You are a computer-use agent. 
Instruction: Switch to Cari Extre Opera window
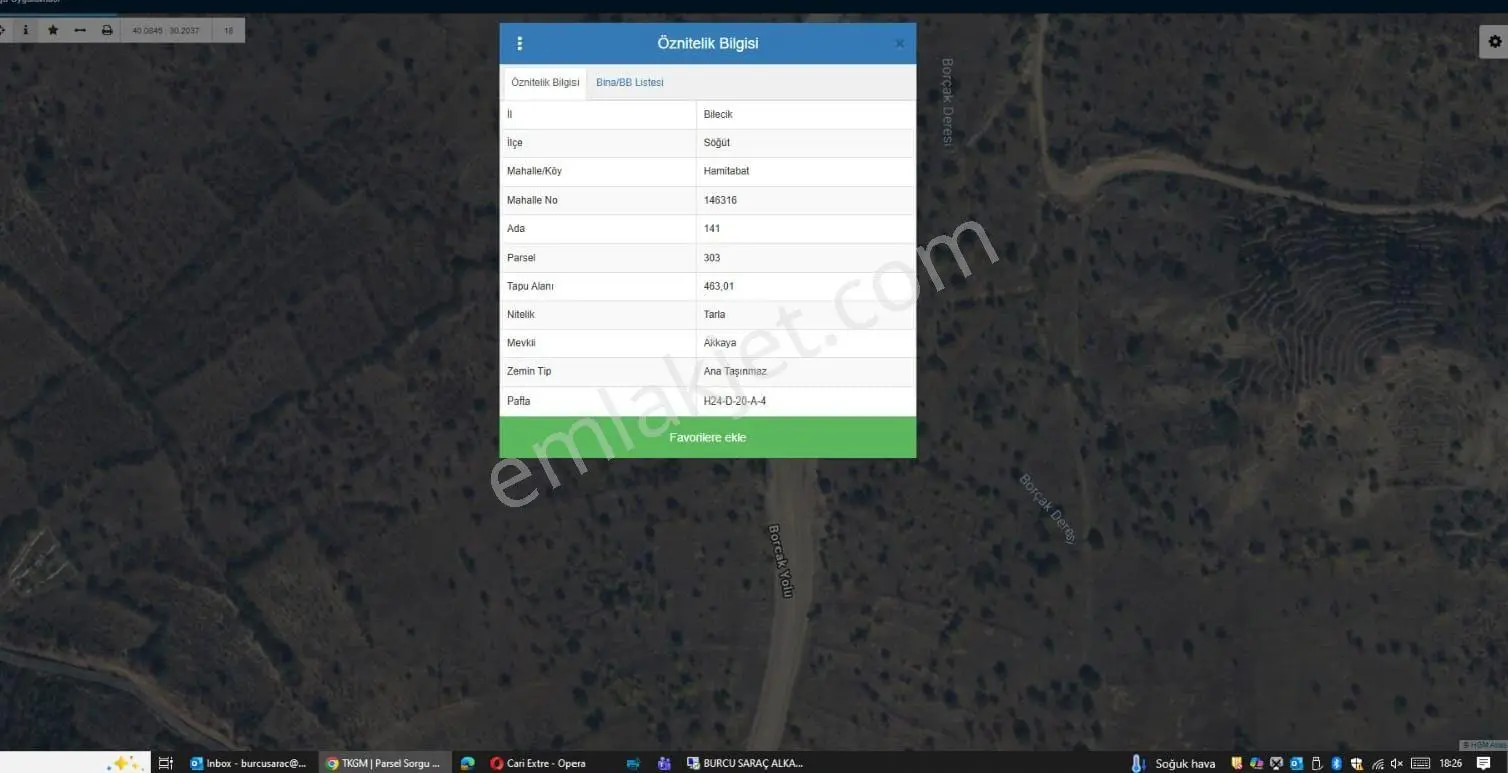(538, 763)
